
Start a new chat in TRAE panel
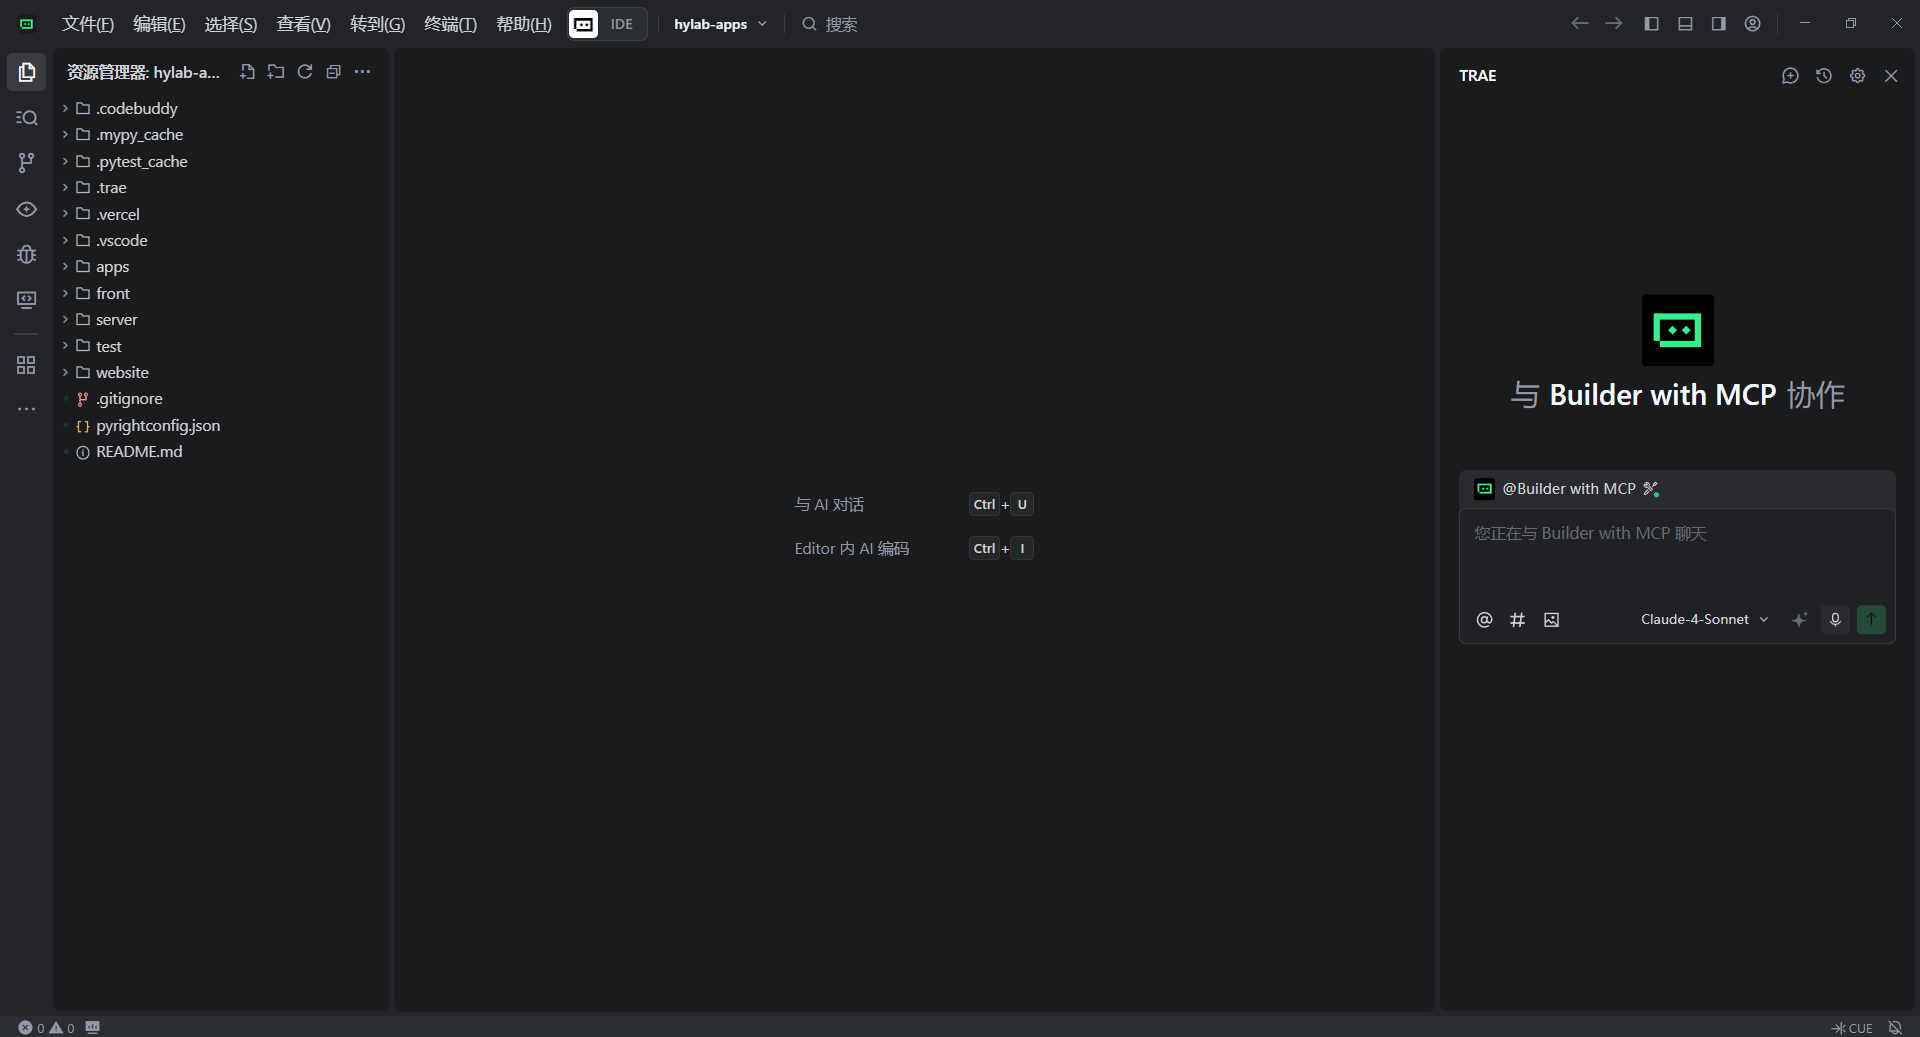(x=1790, y=76)
